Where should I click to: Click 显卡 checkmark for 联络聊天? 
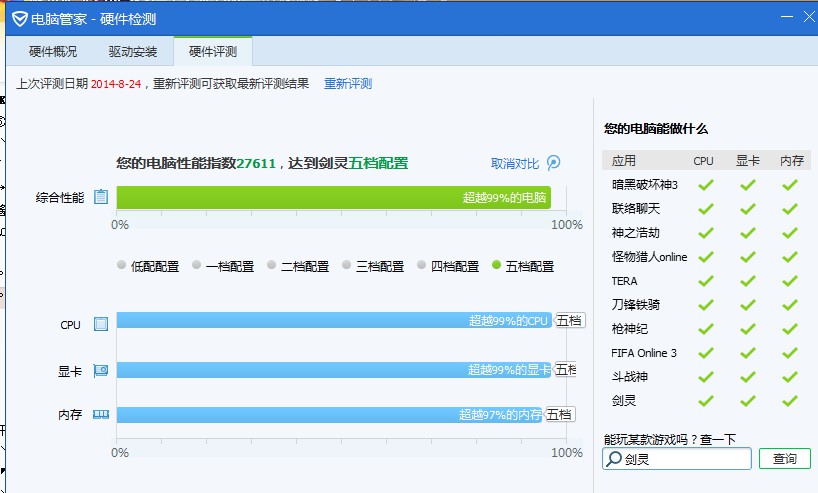(748, 209)
